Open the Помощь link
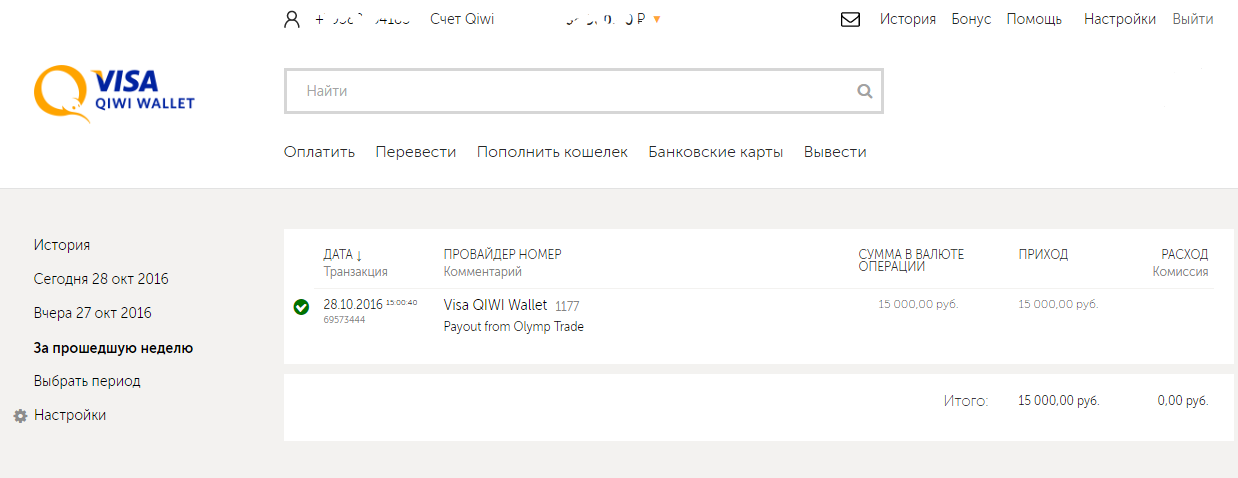This screenshot has width=1238, height=478. [x=1034, y=19]
